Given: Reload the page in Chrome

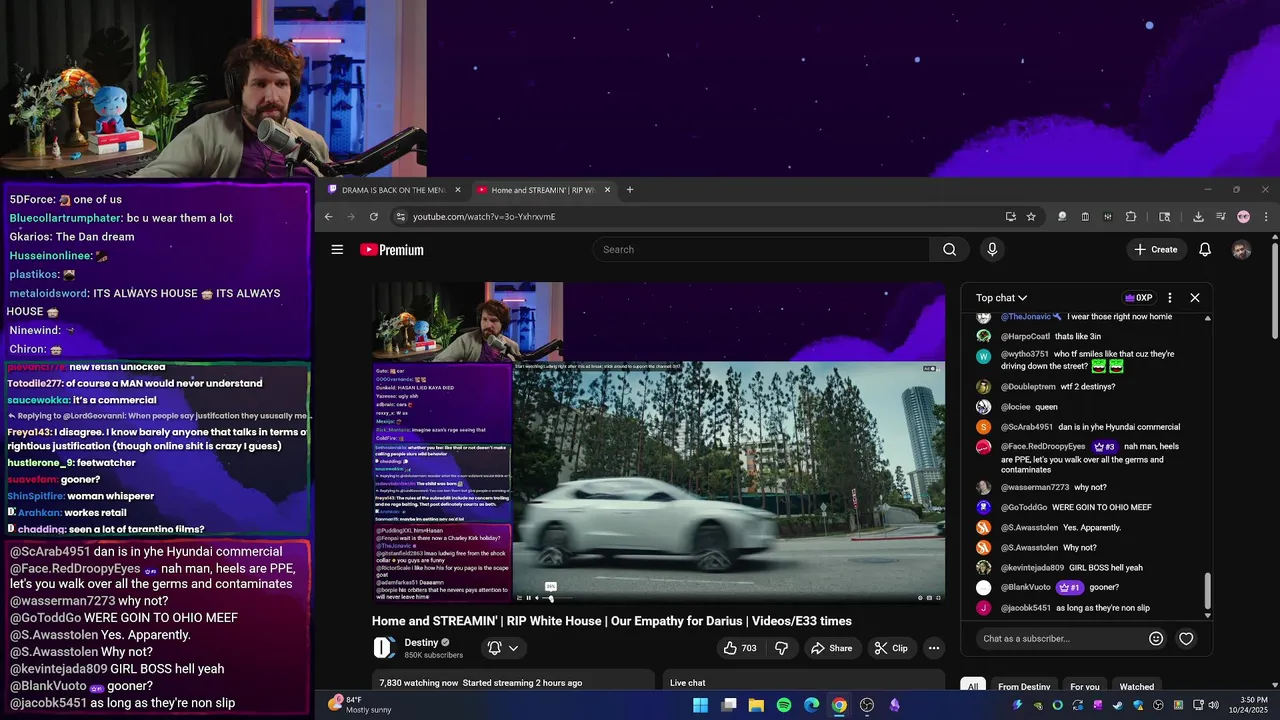Looking at the screenshot, I should (x=374, y=216).
